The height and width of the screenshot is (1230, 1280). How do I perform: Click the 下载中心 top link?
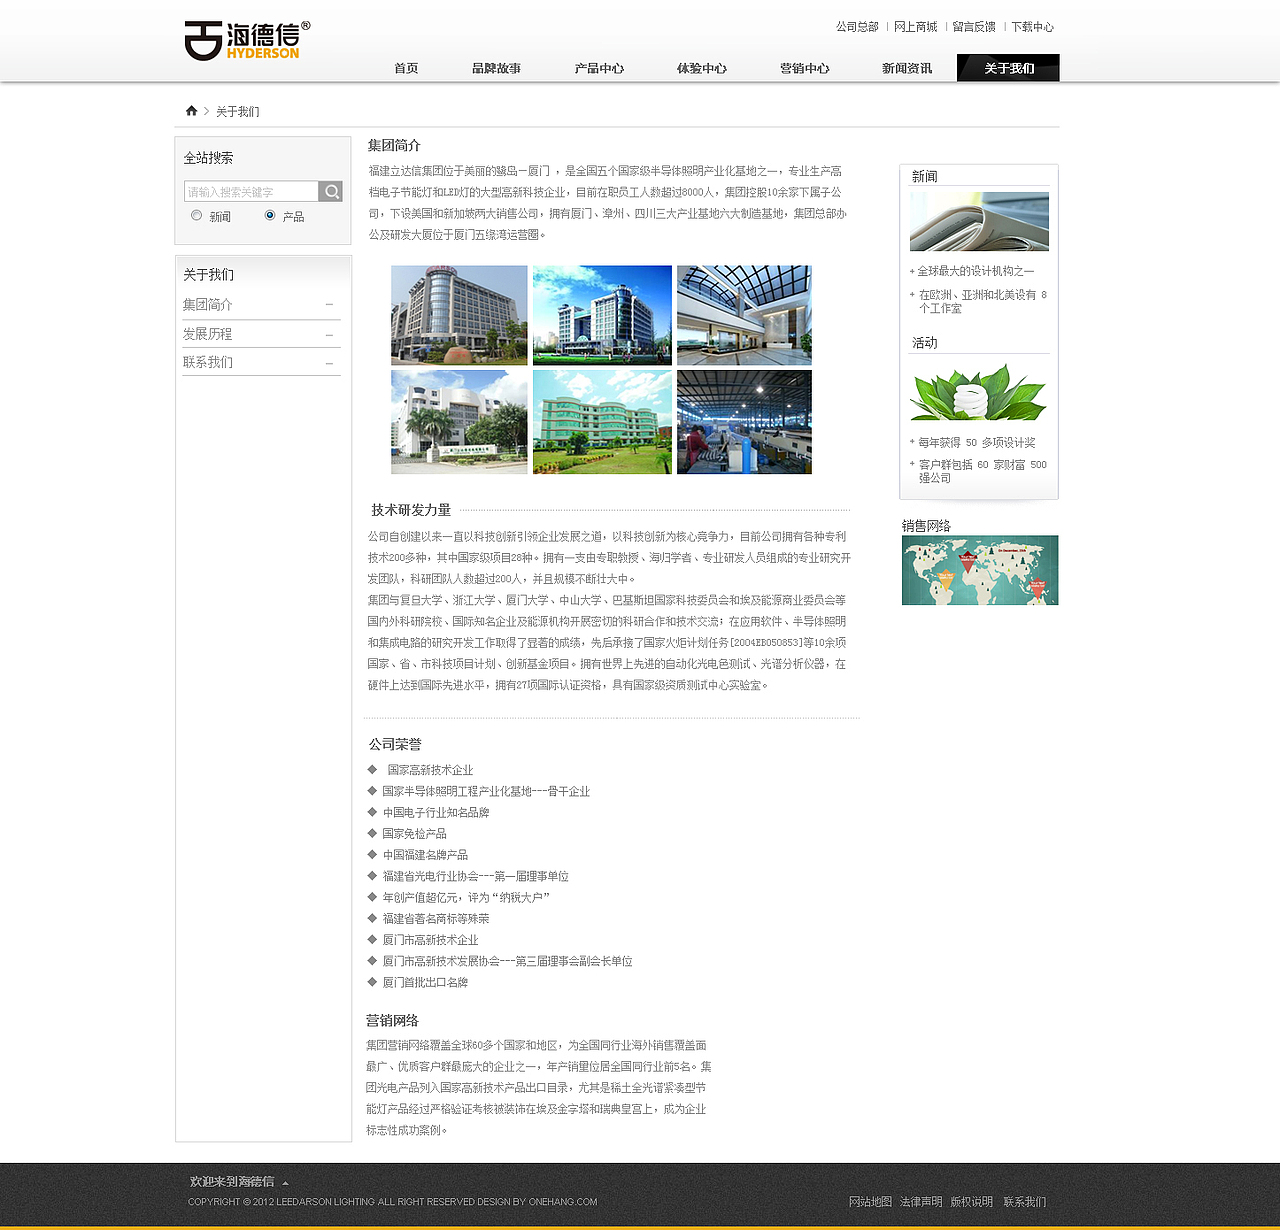click(1032, 27)
